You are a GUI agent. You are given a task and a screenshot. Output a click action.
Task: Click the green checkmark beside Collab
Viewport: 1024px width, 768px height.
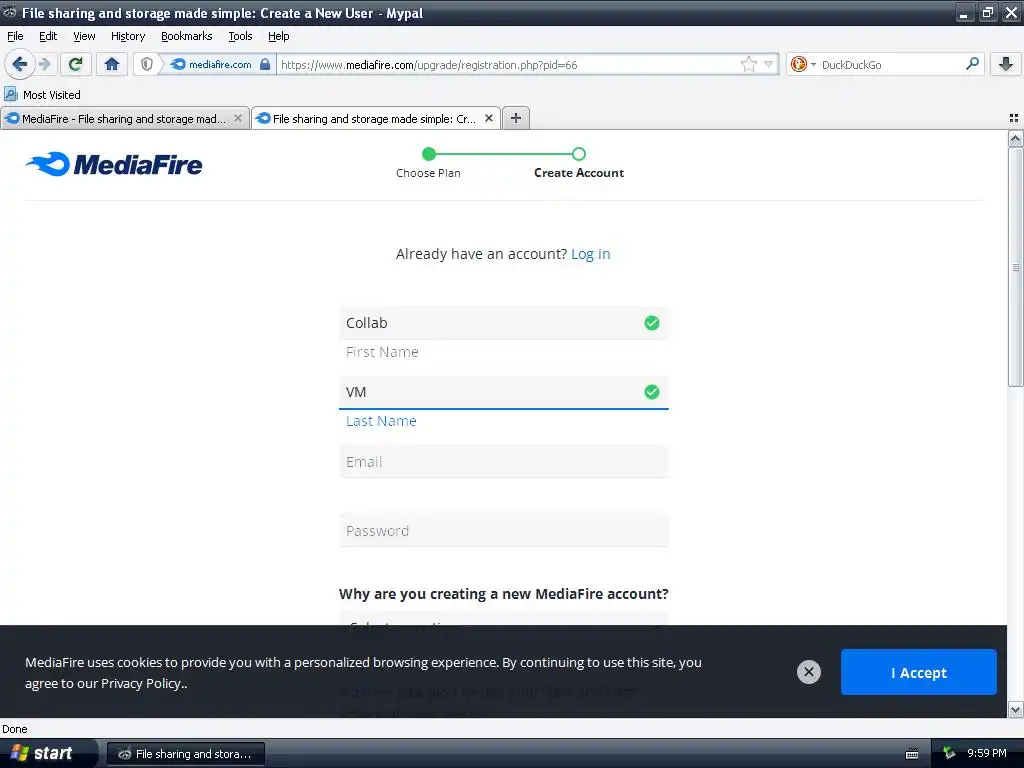pos(652,323)
